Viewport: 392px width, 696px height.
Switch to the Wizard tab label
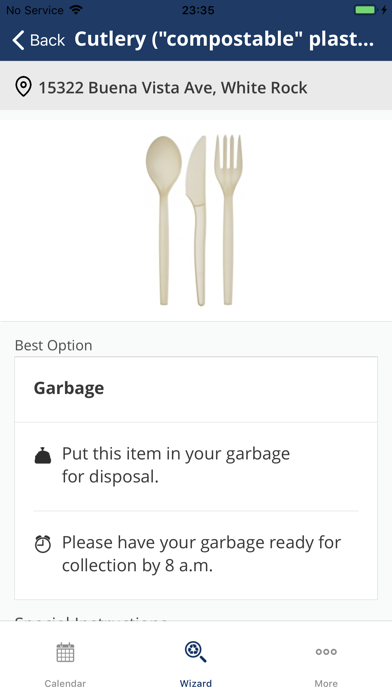pos(196,684)
